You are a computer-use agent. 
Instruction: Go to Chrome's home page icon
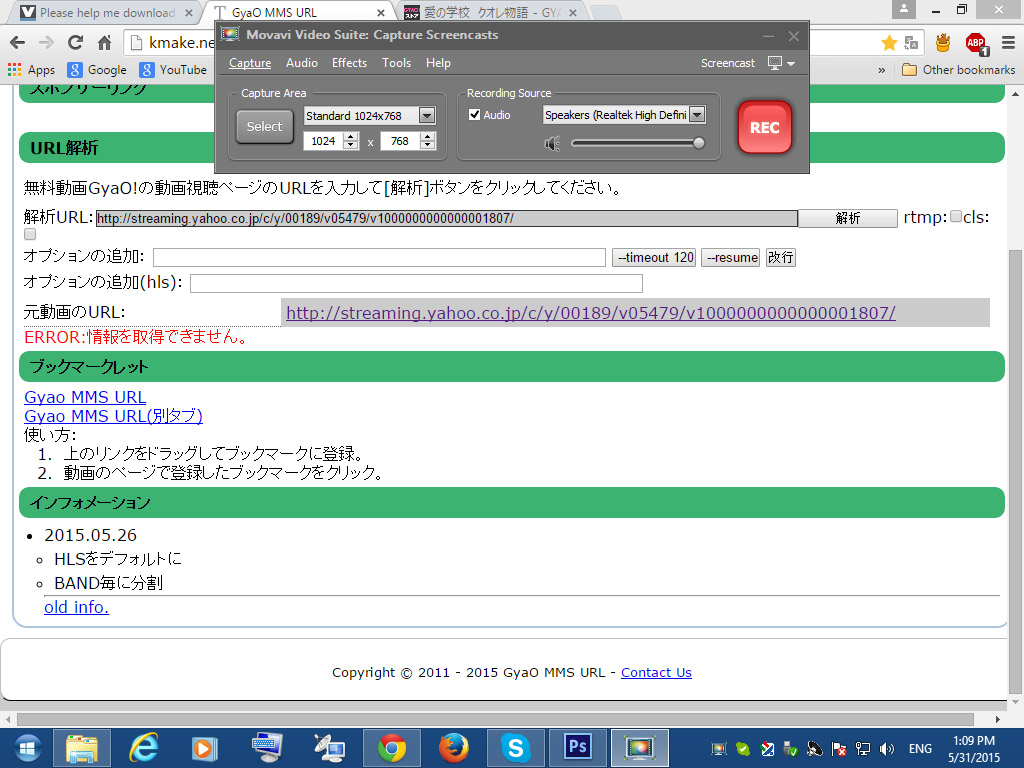click(x=104, y=43)
